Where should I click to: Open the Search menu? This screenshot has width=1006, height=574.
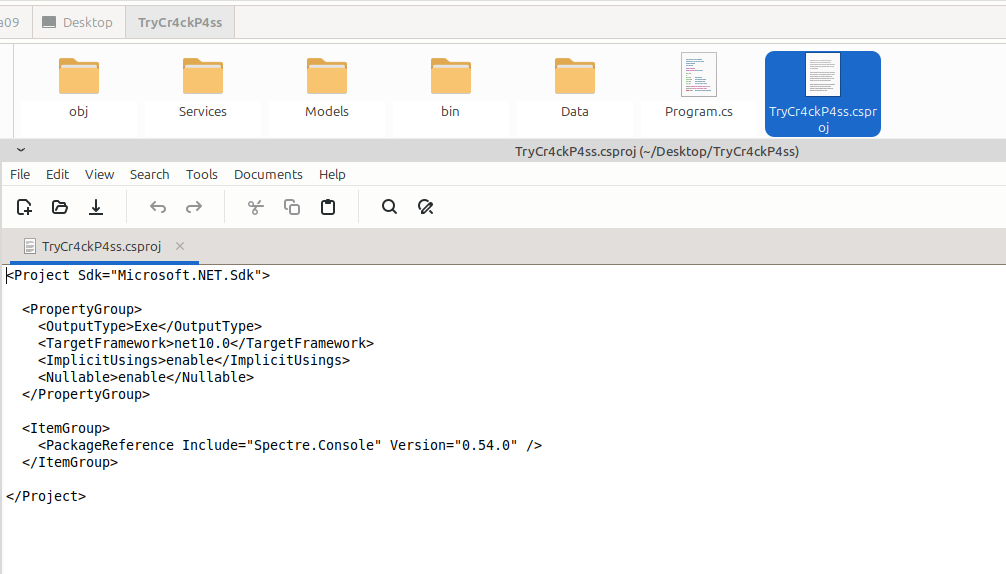pos(149,174)
